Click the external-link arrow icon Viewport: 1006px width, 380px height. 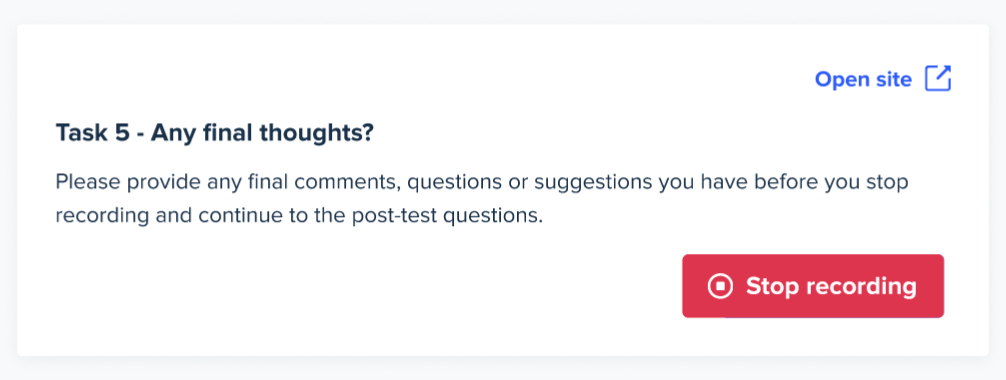click(x=938, y=79)
